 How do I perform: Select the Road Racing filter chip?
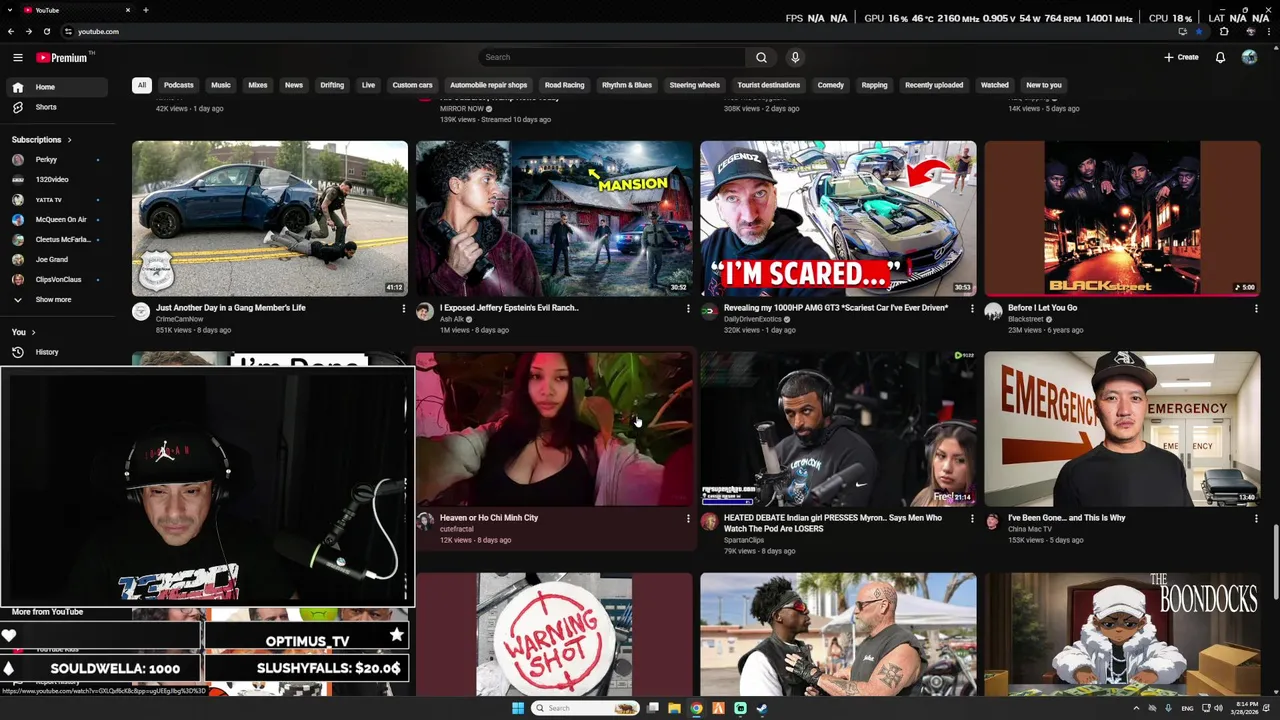[x=564, y=85]
